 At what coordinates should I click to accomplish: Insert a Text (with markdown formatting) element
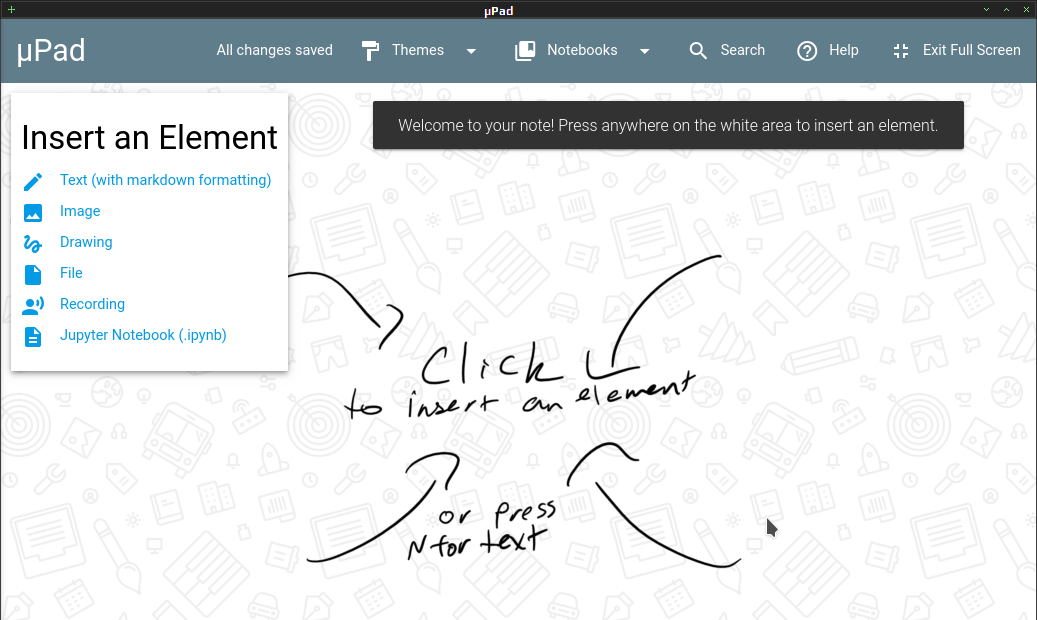tap(165, 180)
